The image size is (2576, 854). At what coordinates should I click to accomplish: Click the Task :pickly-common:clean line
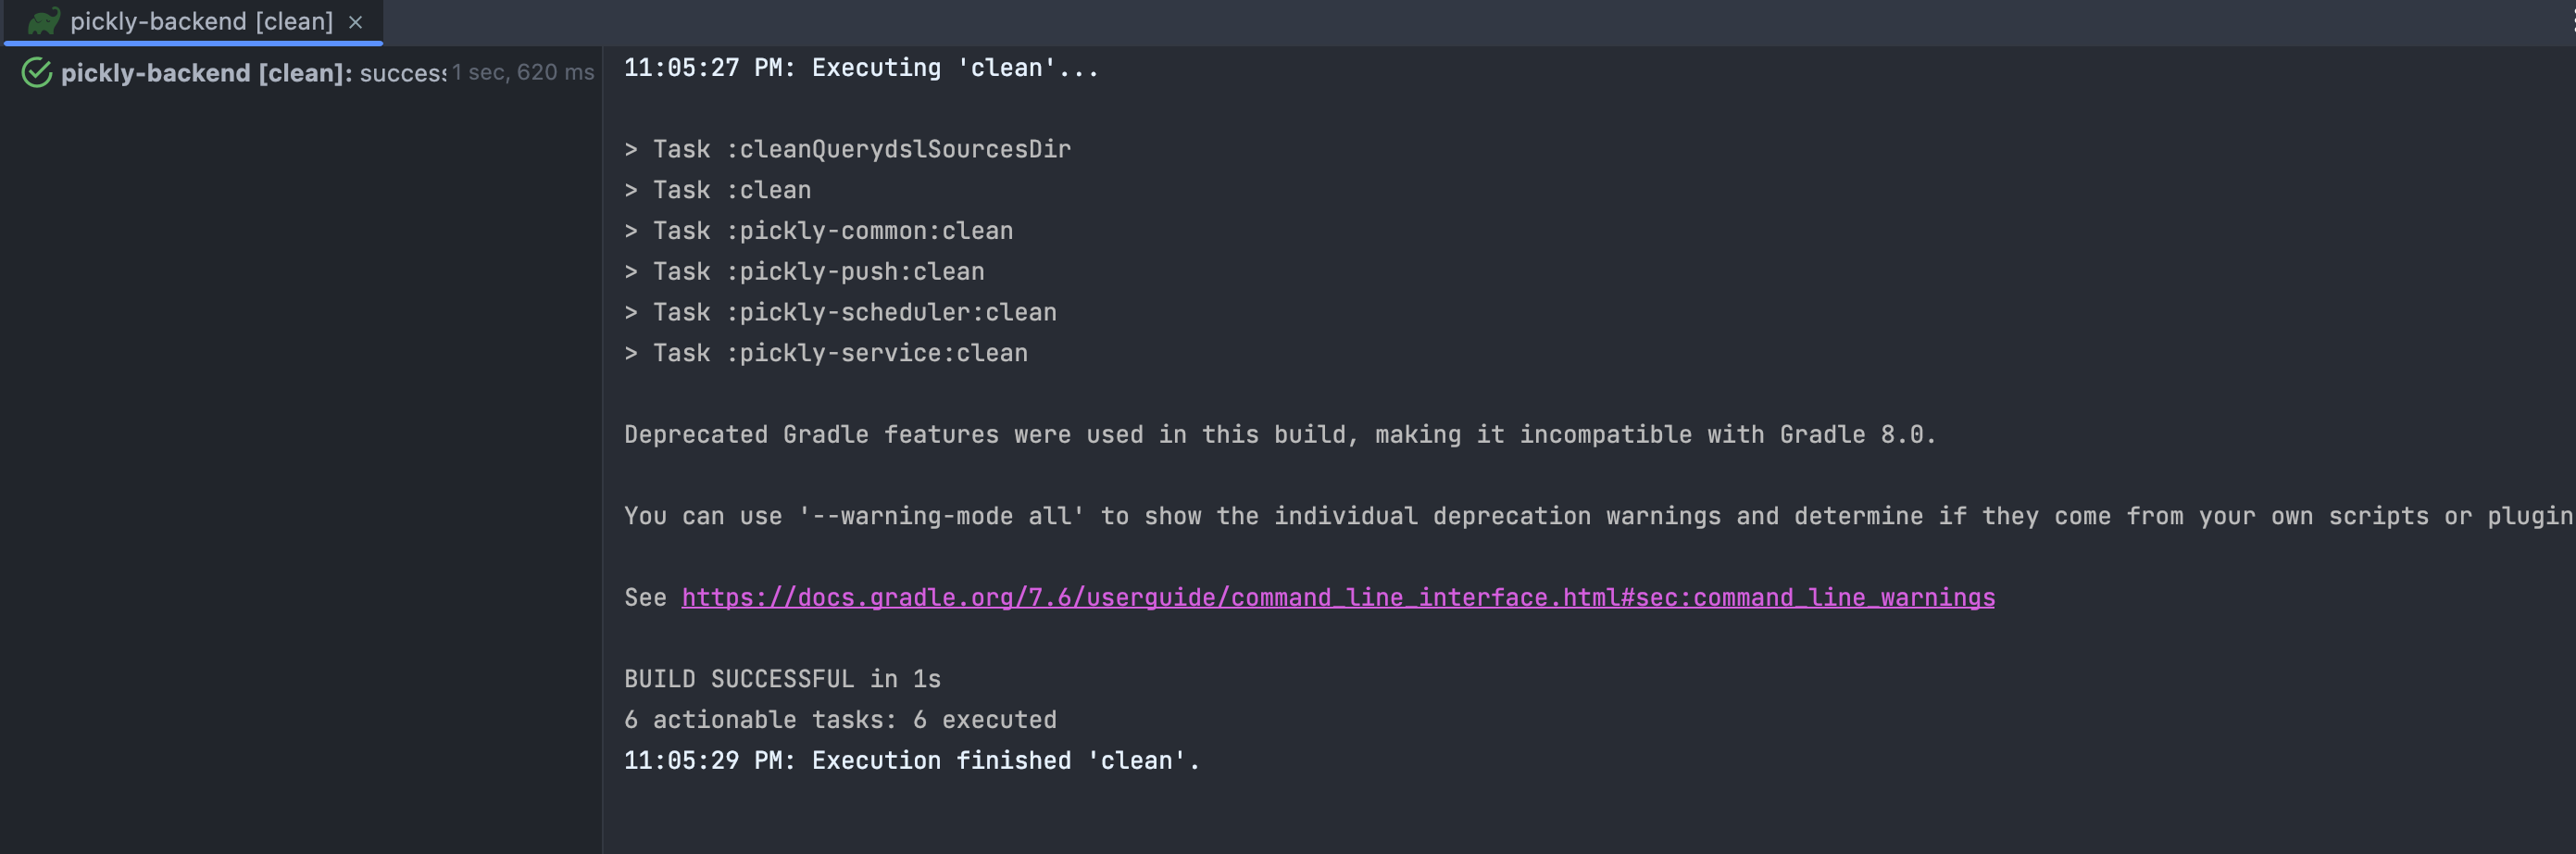click(819, 231)
